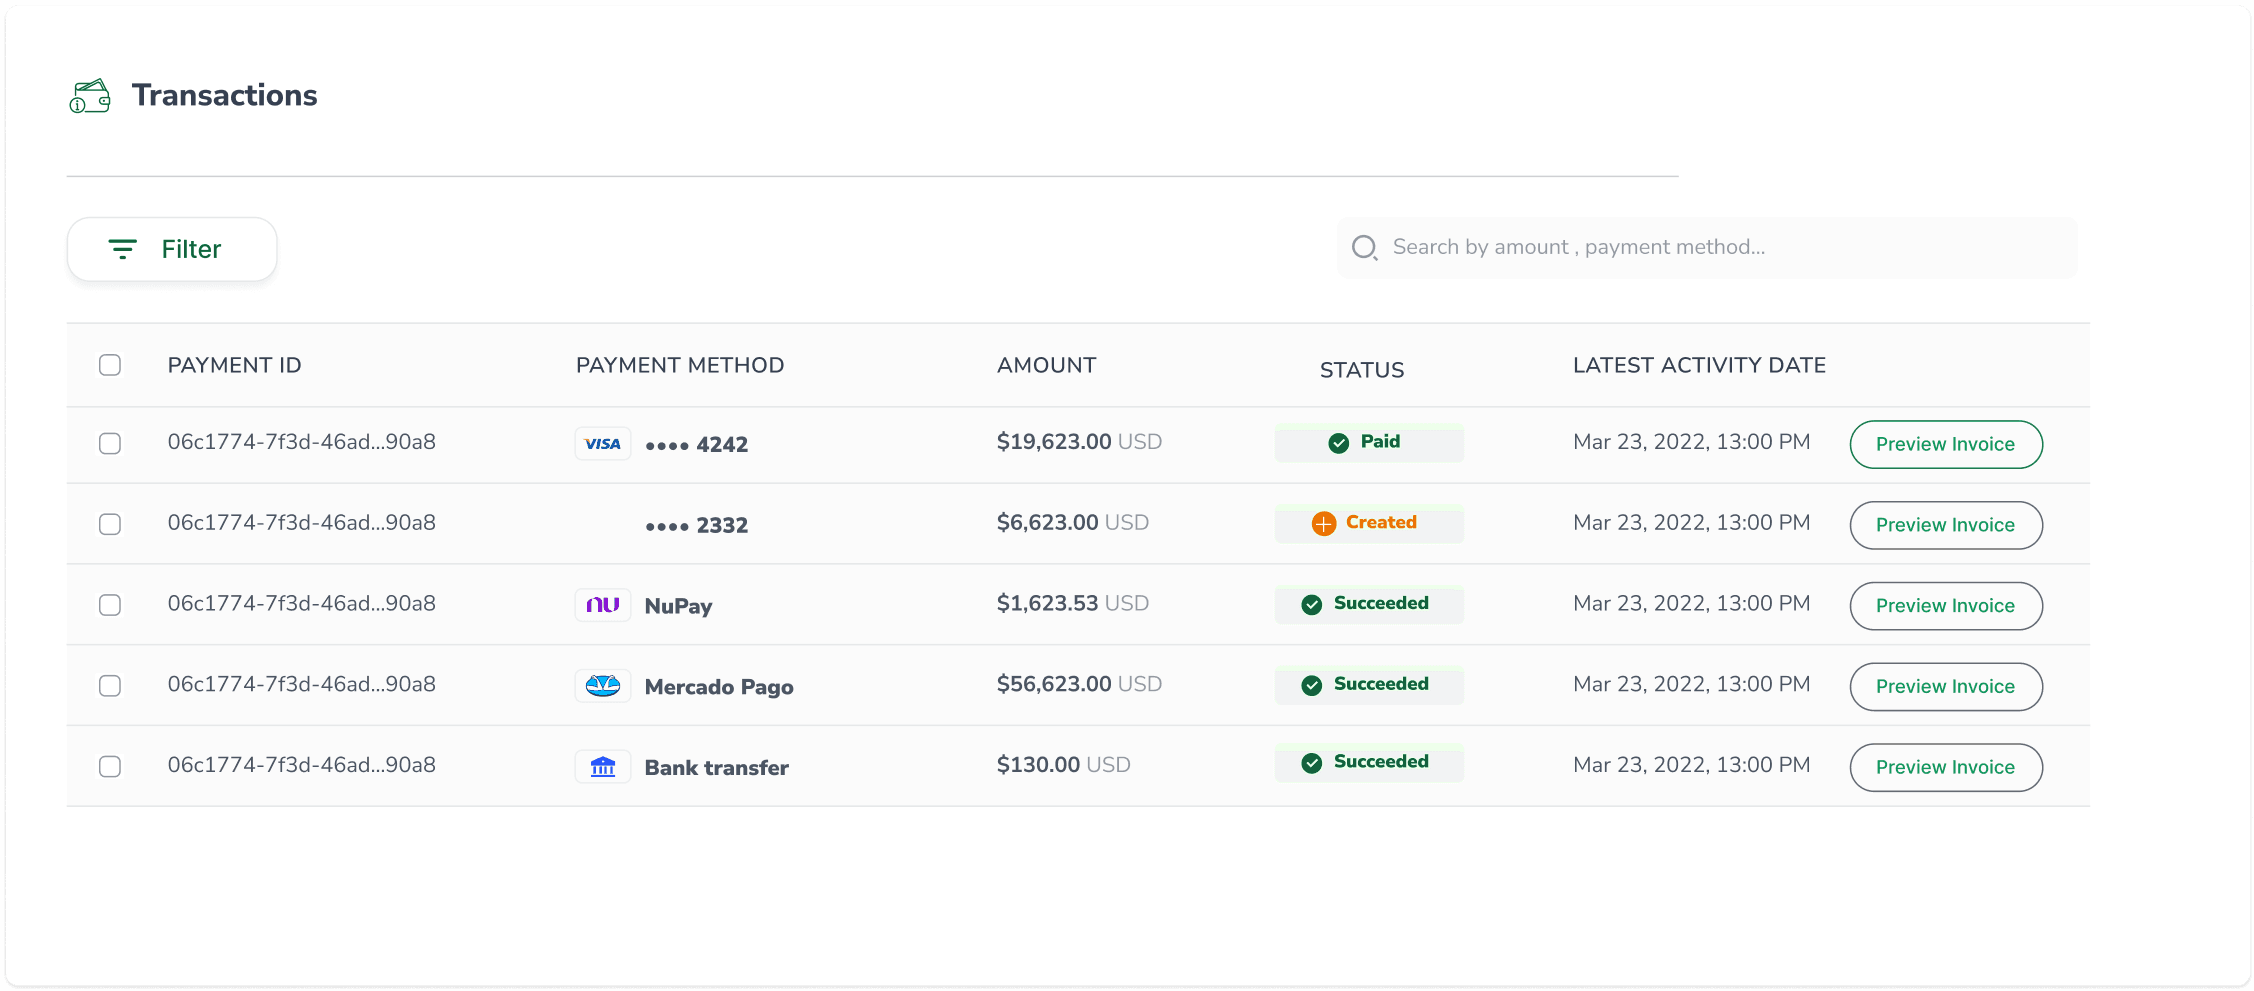The image size is (2254, 991).
Task: Click the Bank transfer building icon
Action: pos(603,767)
